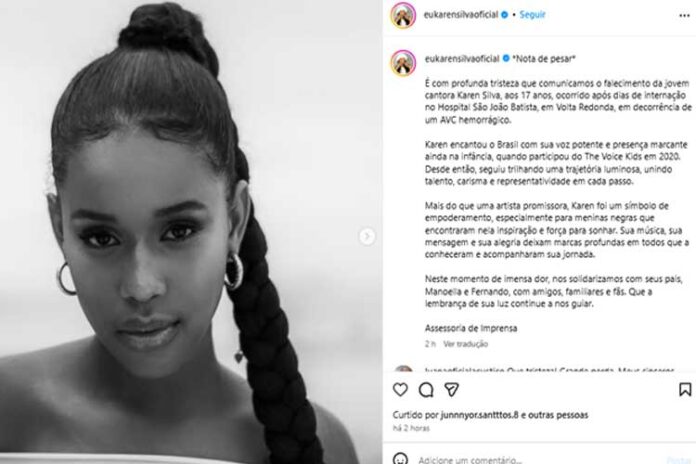Click the caption profile avatar
The image size is (696, 464).
pos(403,63)
